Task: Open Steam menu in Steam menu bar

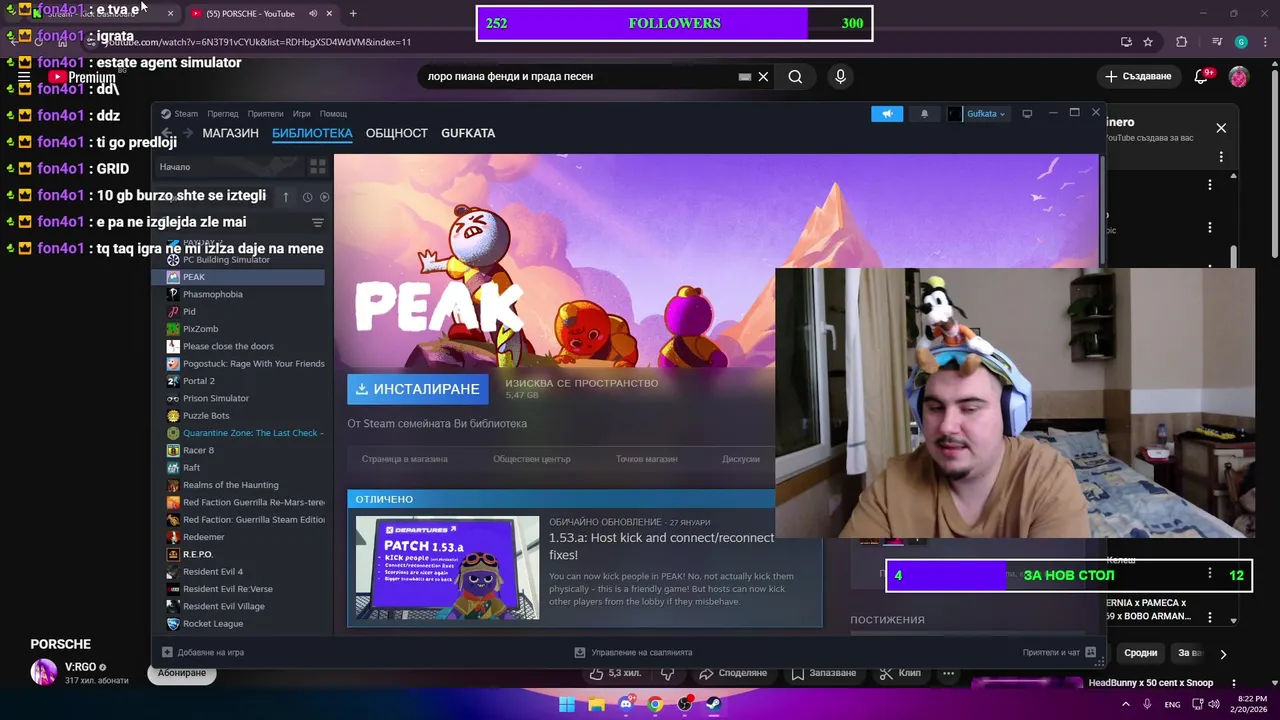Action: [180, 114]
